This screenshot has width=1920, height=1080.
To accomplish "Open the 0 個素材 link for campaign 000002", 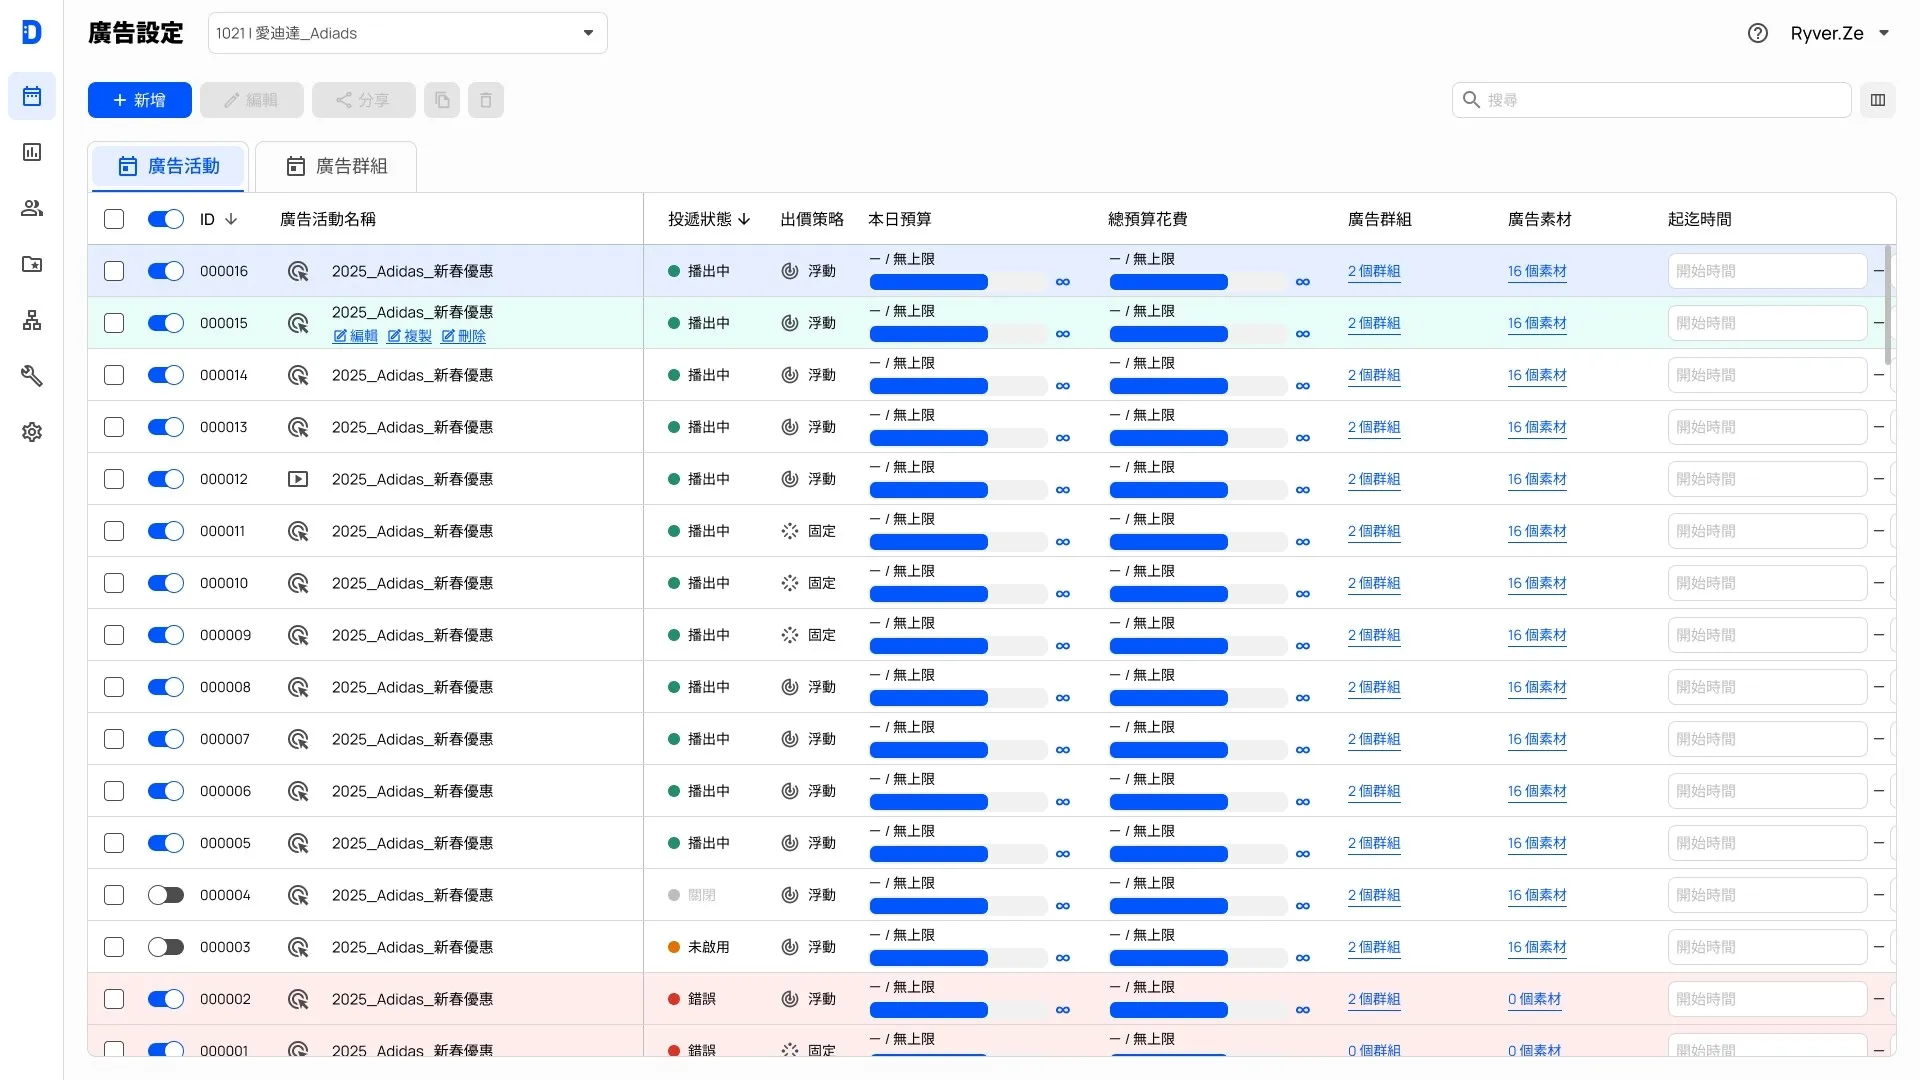I will click(x=1534, y=999).
